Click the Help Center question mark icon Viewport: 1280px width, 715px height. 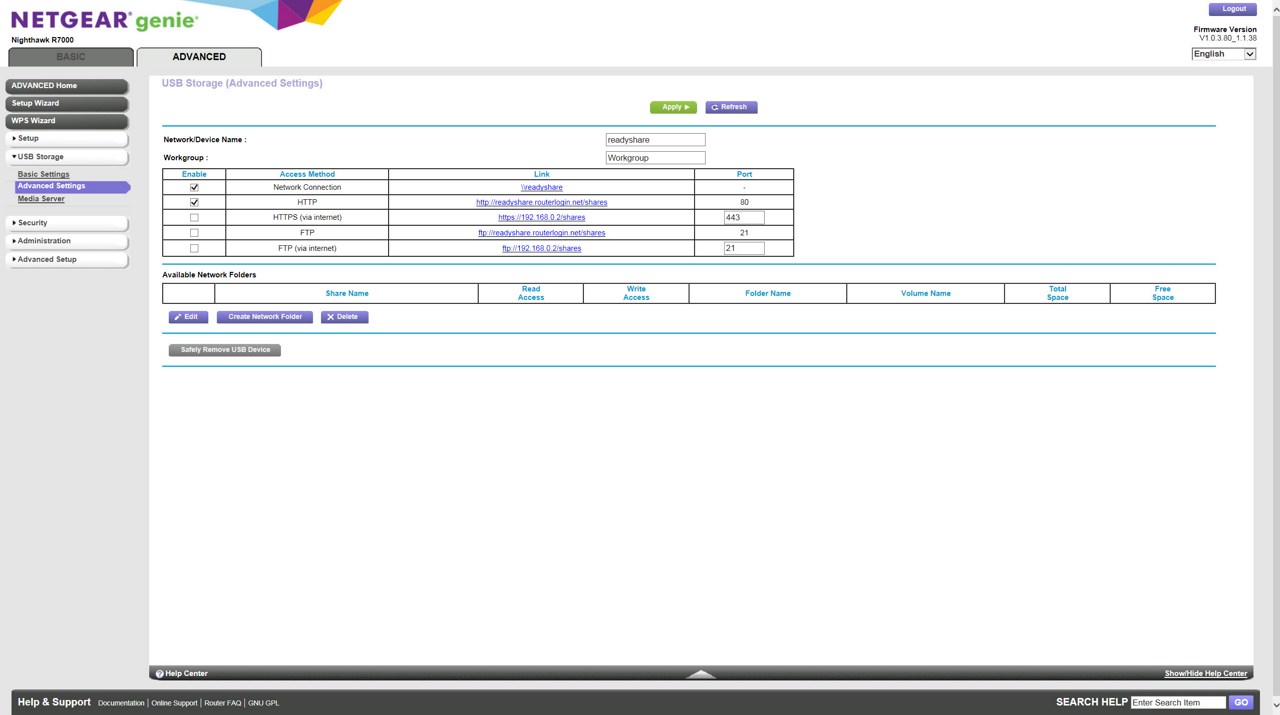[x=159, y=674]
